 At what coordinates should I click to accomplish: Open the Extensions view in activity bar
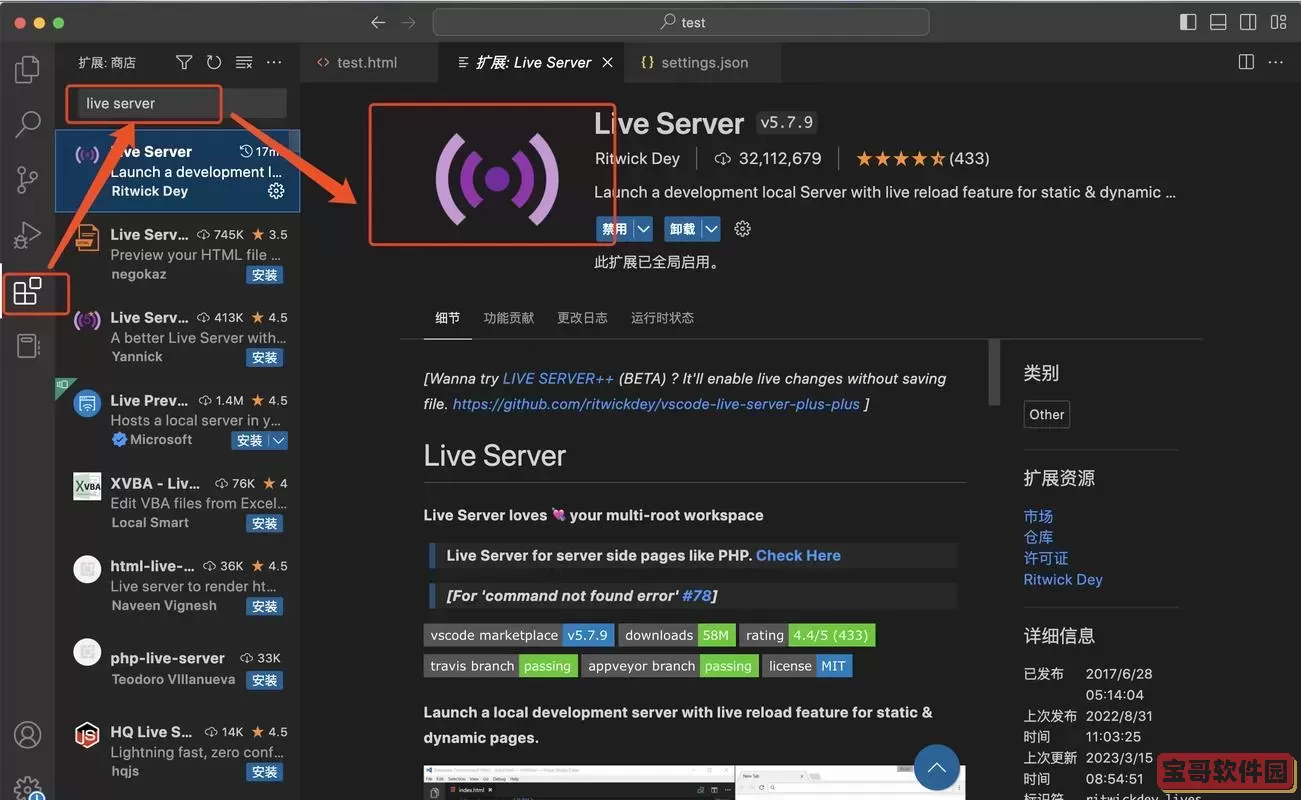coord(28,292)
